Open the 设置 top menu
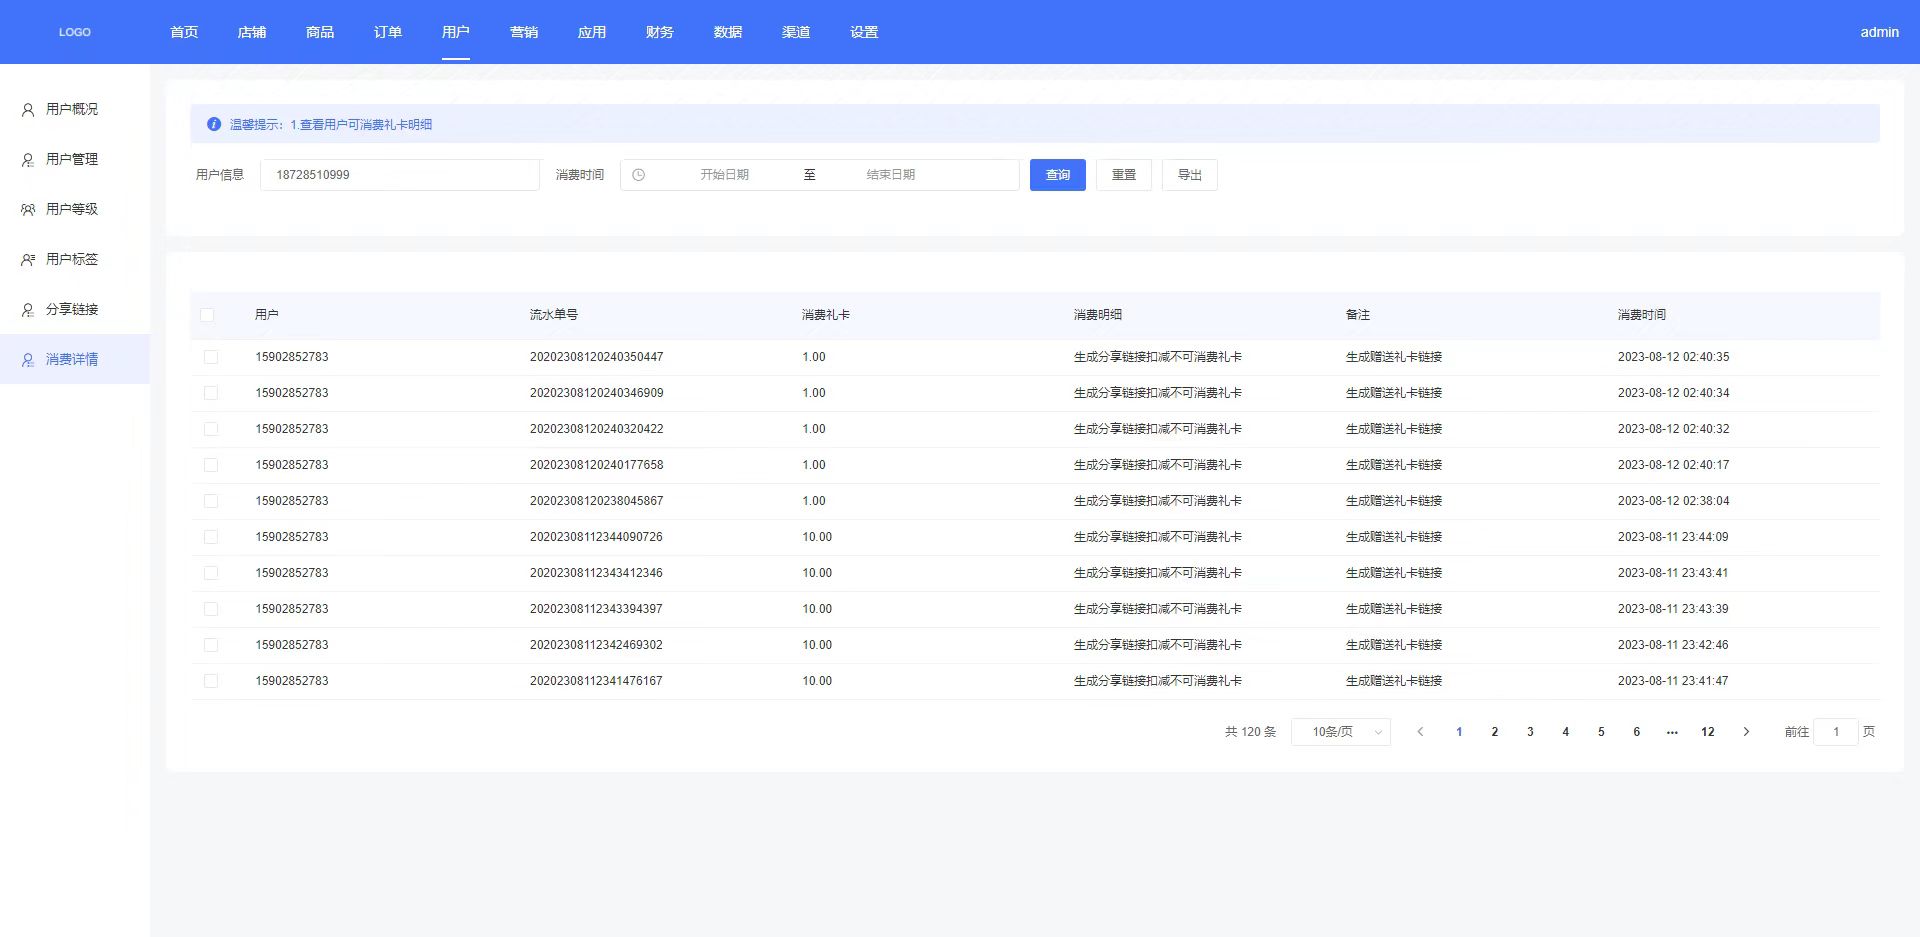Image resolution: width=1920 pixels, height=937 pixels. click(x=864, y=32)
